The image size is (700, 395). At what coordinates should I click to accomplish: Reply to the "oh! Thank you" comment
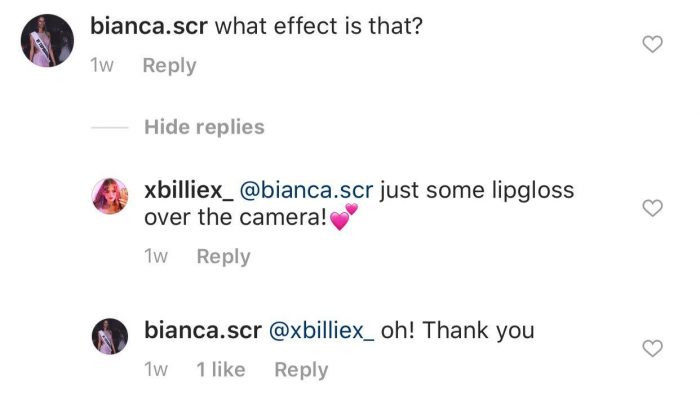point(301,370)
